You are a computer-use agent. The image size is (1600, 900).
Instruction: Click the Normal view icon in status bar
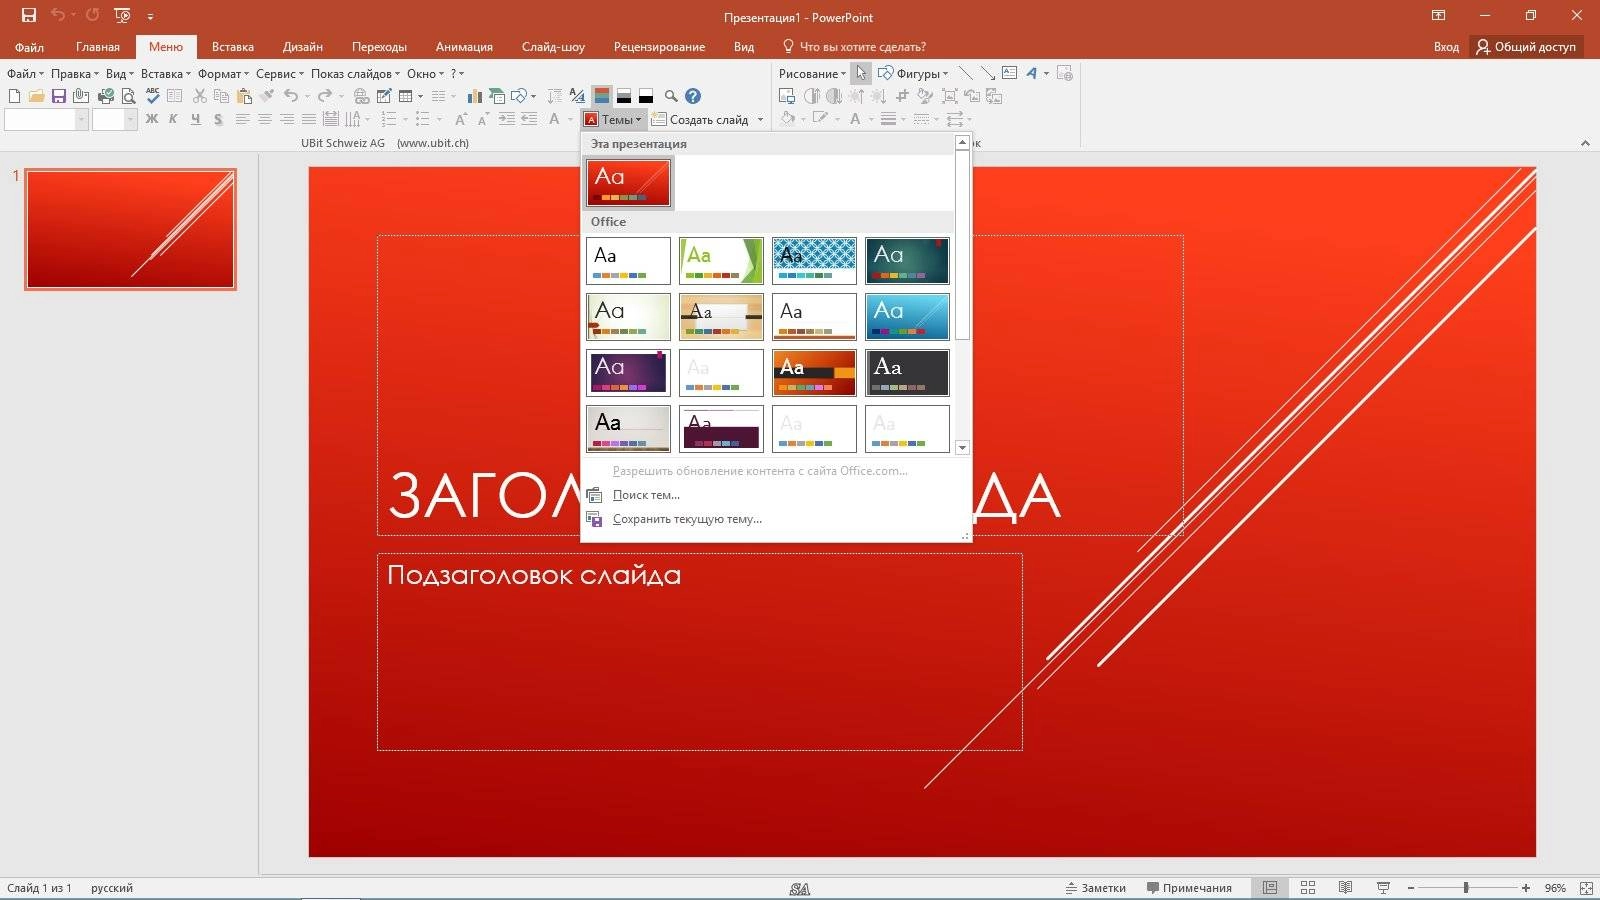[x=1269, y=887]
